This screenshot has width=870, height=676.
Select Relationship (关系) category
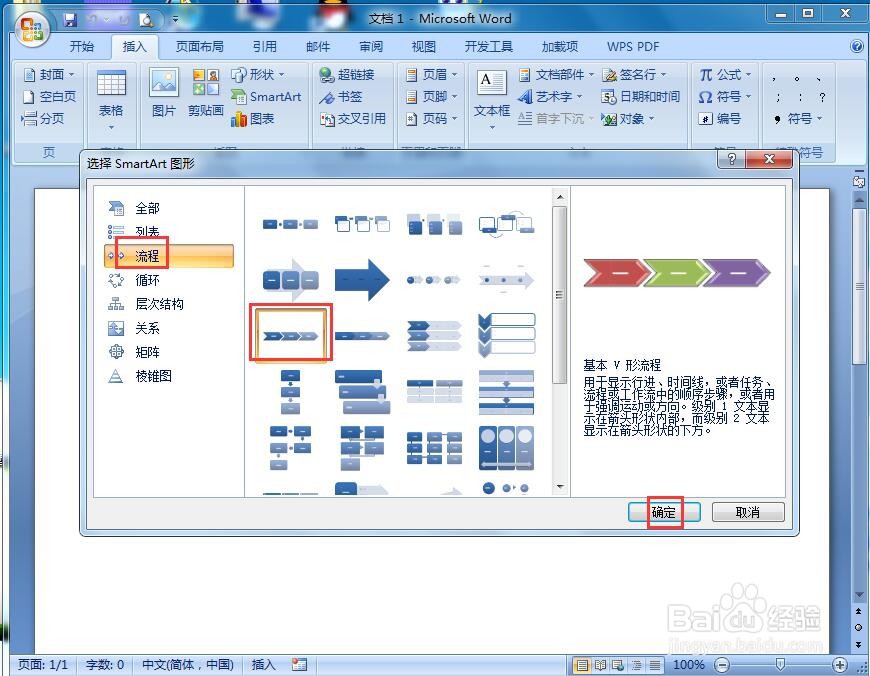click(169, 328)
